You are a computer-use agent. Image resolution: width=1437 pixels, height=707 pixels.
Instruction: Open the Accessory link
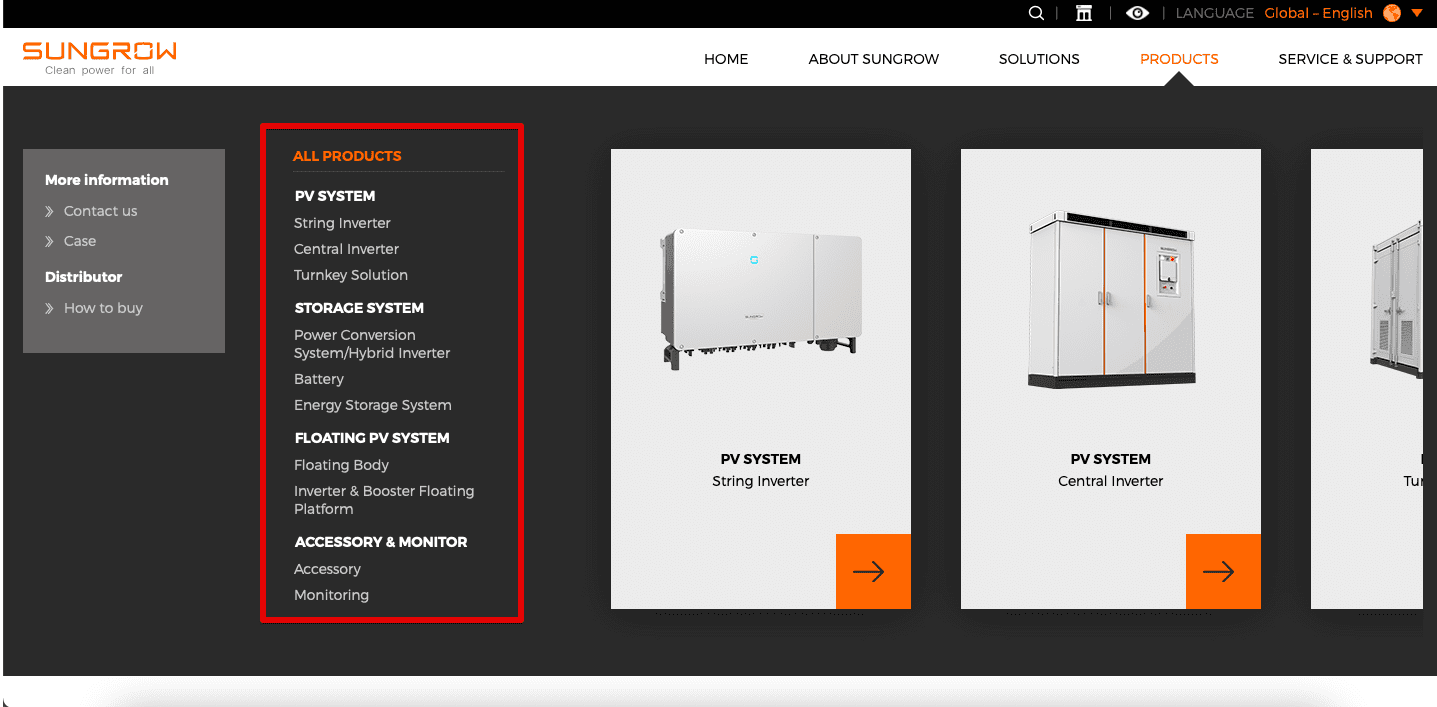[327, 569]
